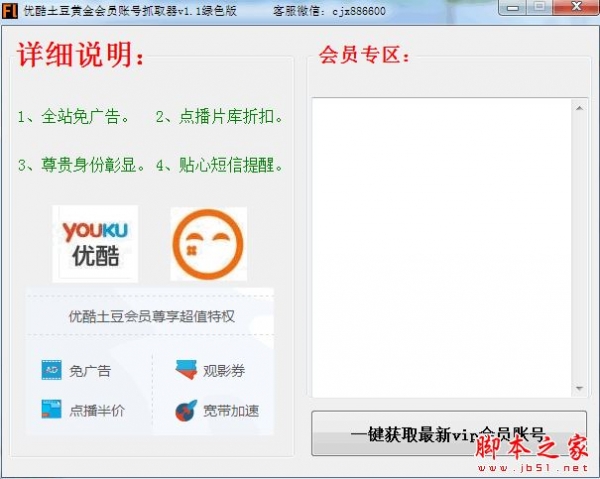Screen dimensions: 600x479
Task: Click the 优酷土豆会员尊享超值特权 banner text
Action: pos(152,316)
